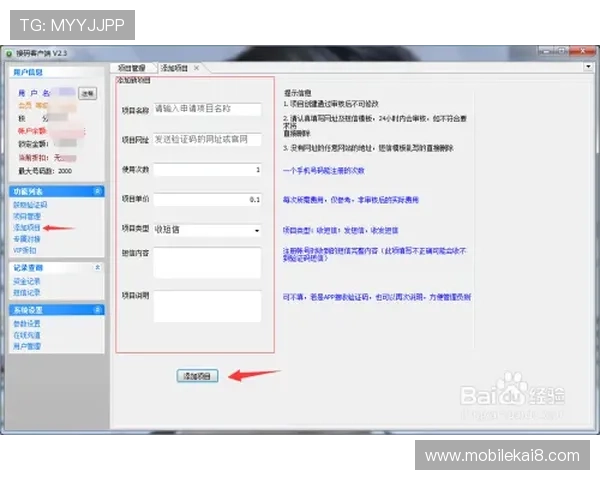Click the green app icon in the title bar
Screen dimensions: 600x480
pyautogui.click(x=9, y=54)
